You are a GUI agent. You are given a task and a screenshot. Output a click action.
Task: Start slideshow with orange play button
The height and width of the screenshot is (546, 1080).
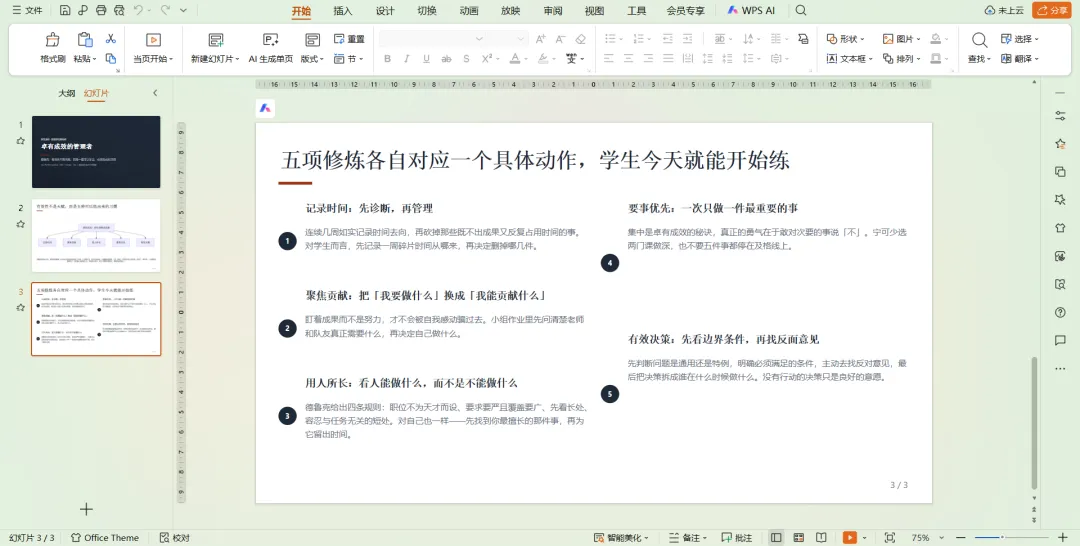click(x=850, y=538)
